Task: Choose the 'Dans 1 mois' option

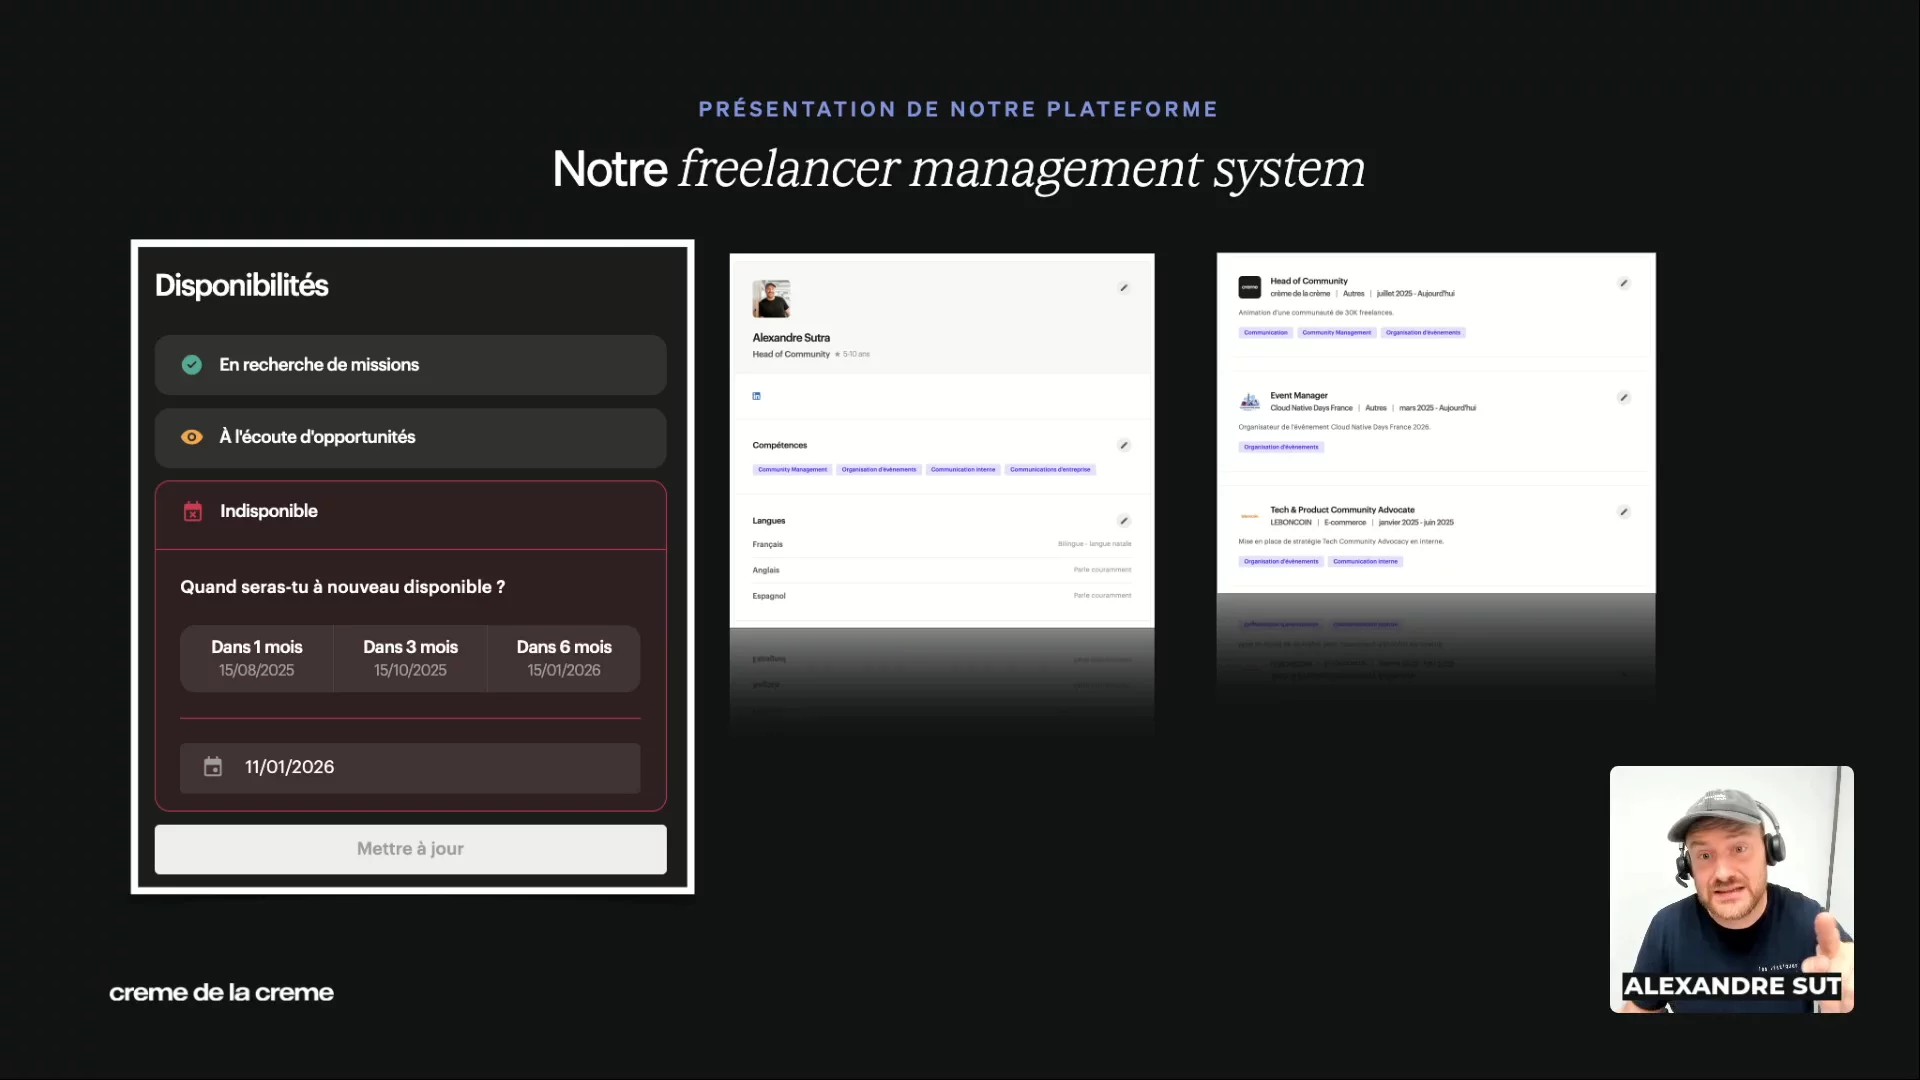Action: coord(257,658)
